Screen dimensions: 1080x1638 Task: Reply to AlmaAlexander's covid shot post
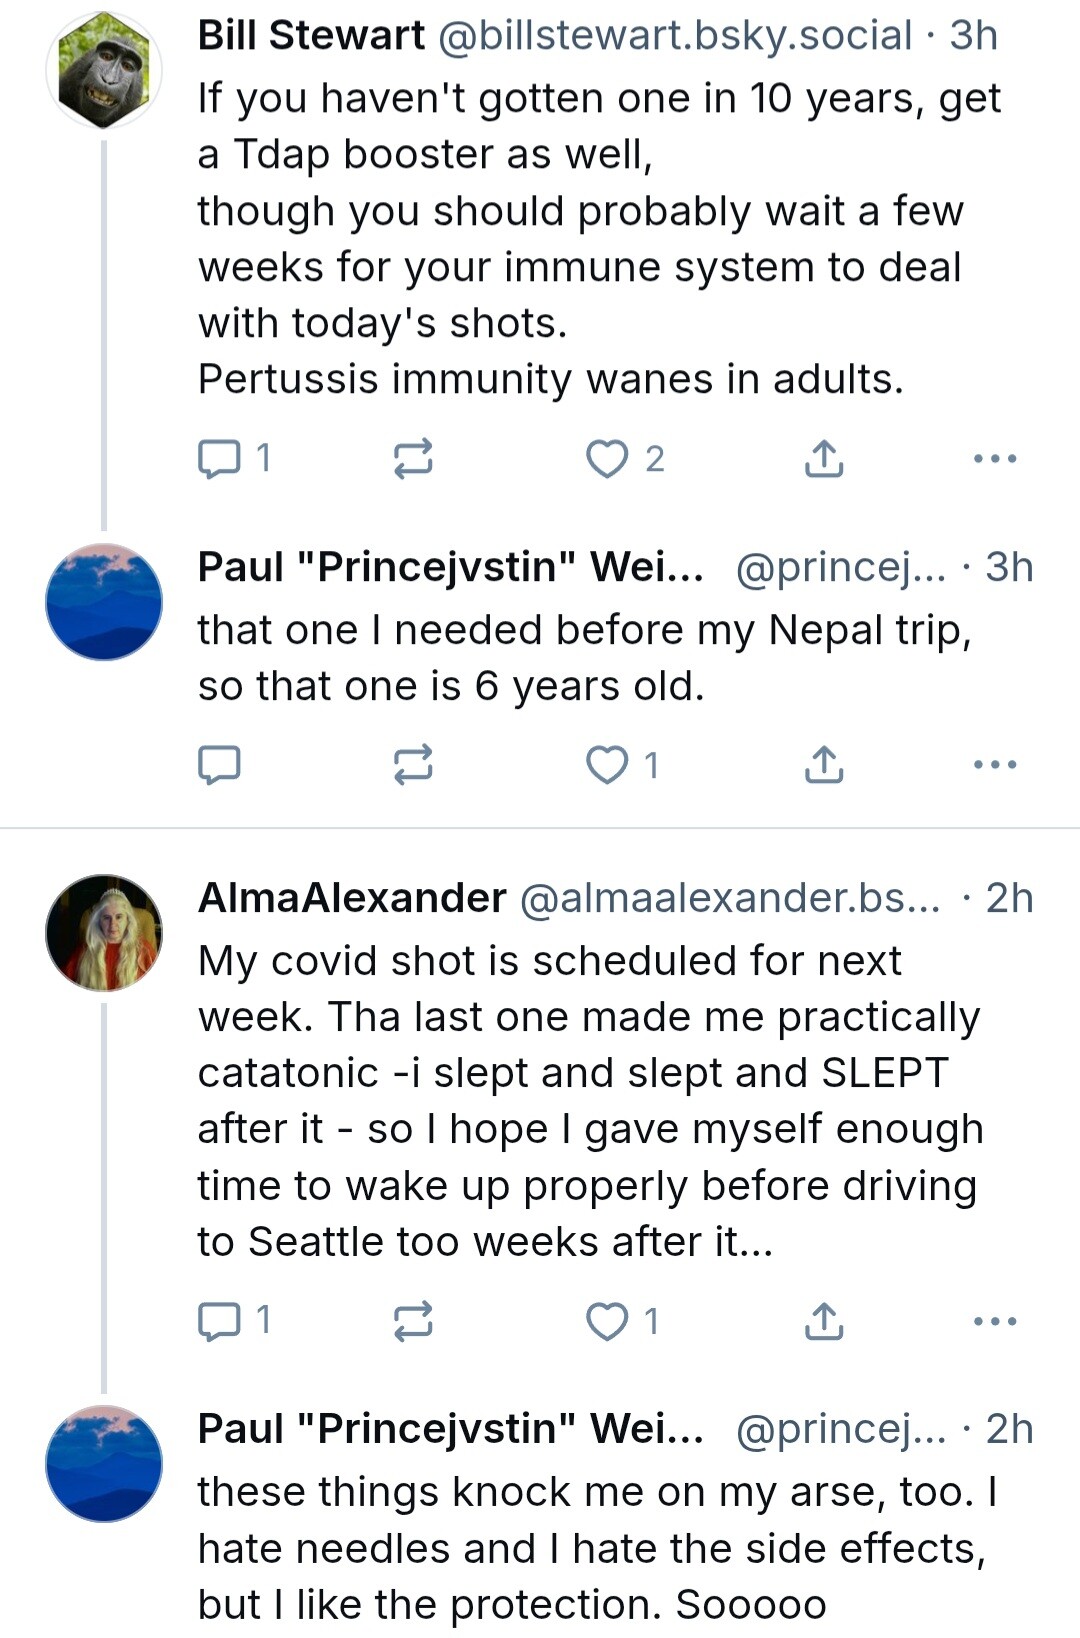click(x=233, y=1321)
